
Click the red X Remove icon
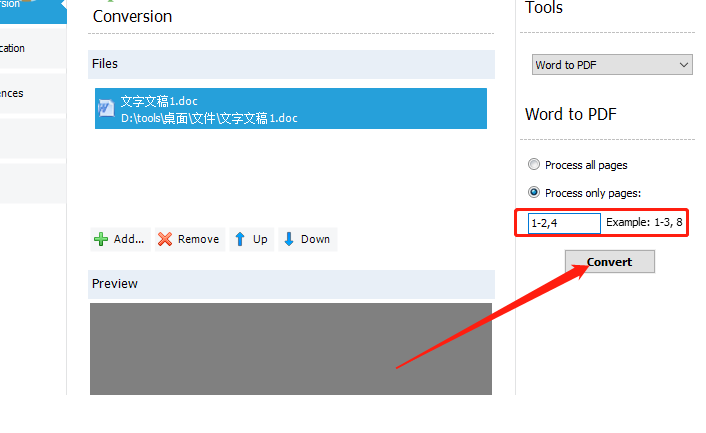click(x=165, y=239)
